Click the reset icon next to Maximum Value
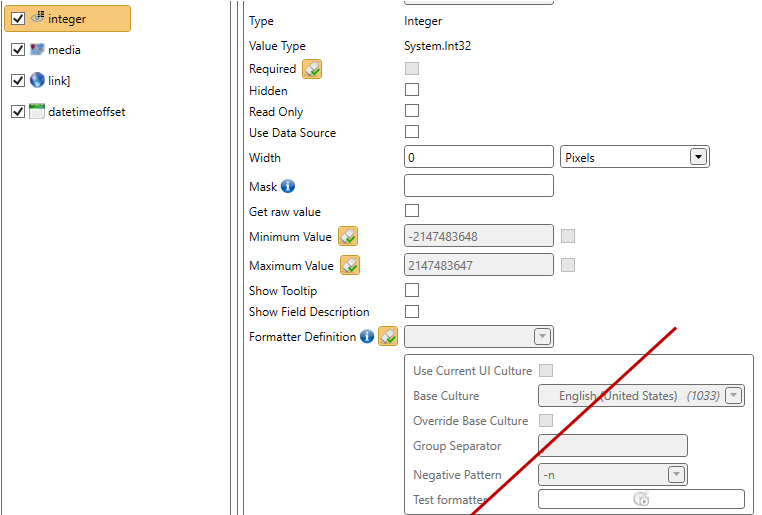 [350, 265]
